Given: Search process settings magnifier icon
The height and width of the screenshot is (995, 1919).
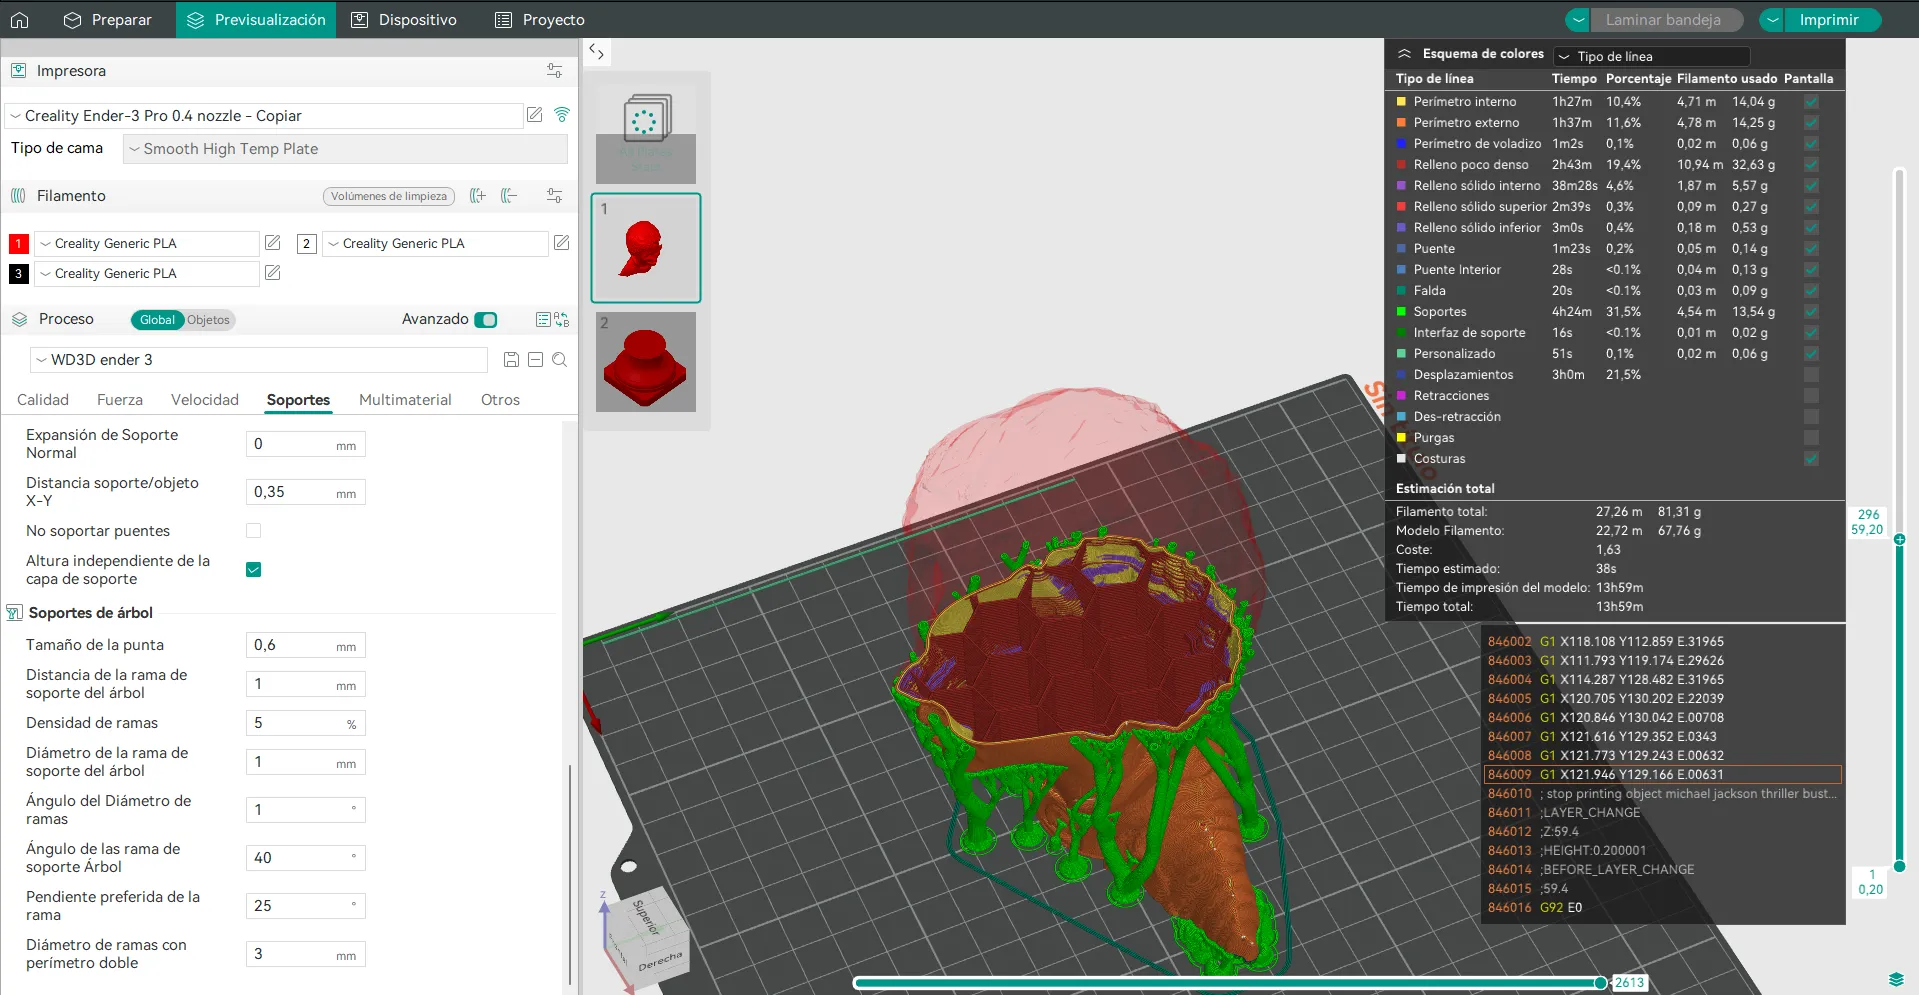Looking at the screenshot, I should point(559,360).
